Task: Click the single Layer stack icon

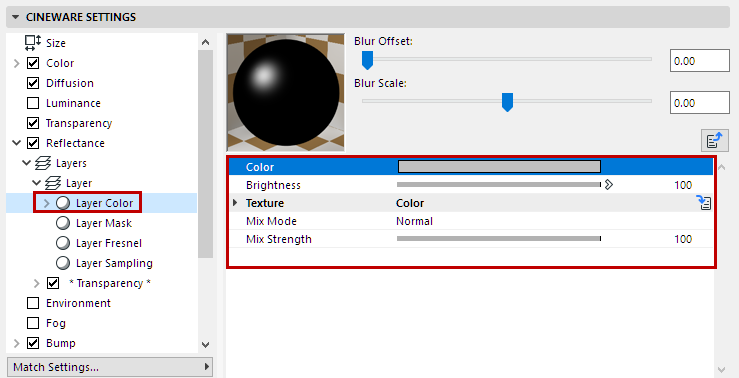Action: (53, 183)
